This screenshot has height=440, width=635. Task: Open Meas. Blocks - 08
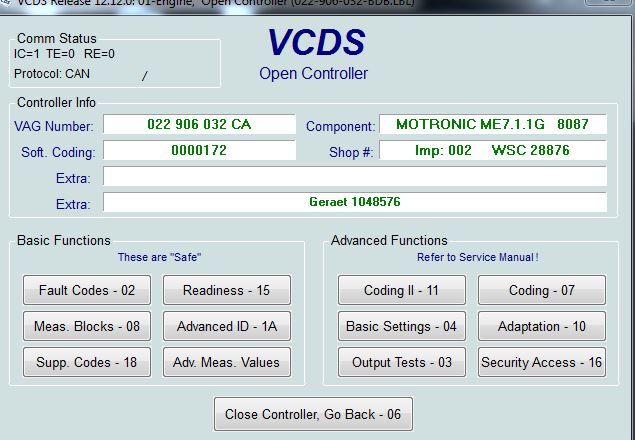pyautogui.click(x=87, y=326)
